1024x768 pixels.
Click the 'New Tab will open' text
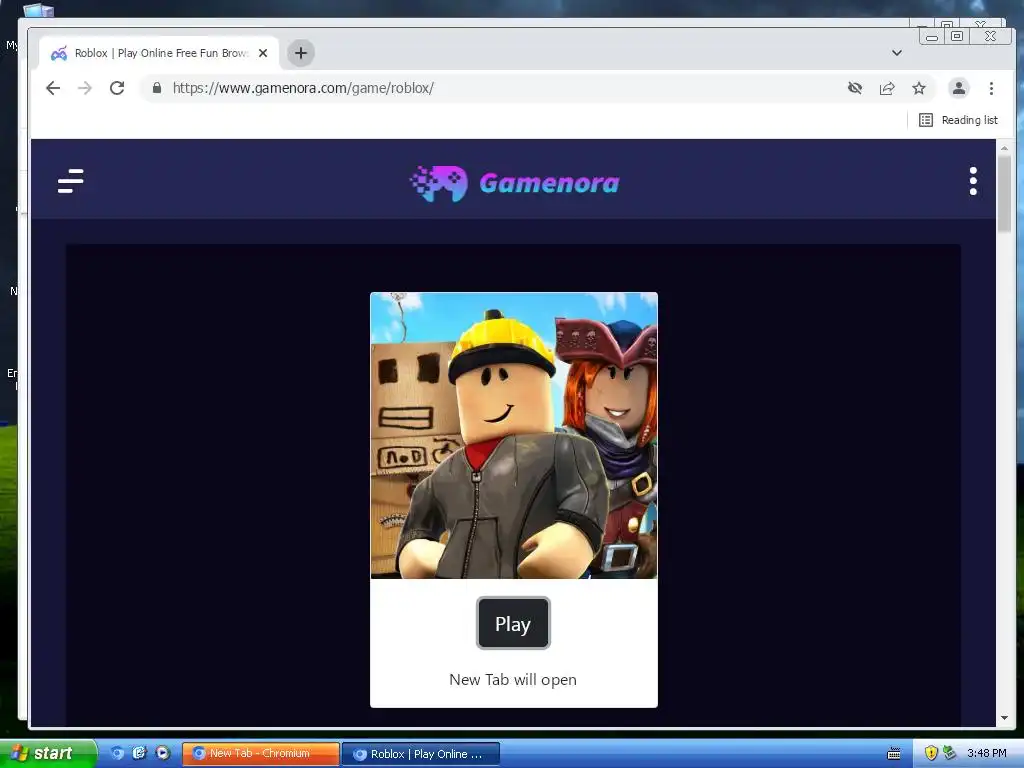pos(513,679)
